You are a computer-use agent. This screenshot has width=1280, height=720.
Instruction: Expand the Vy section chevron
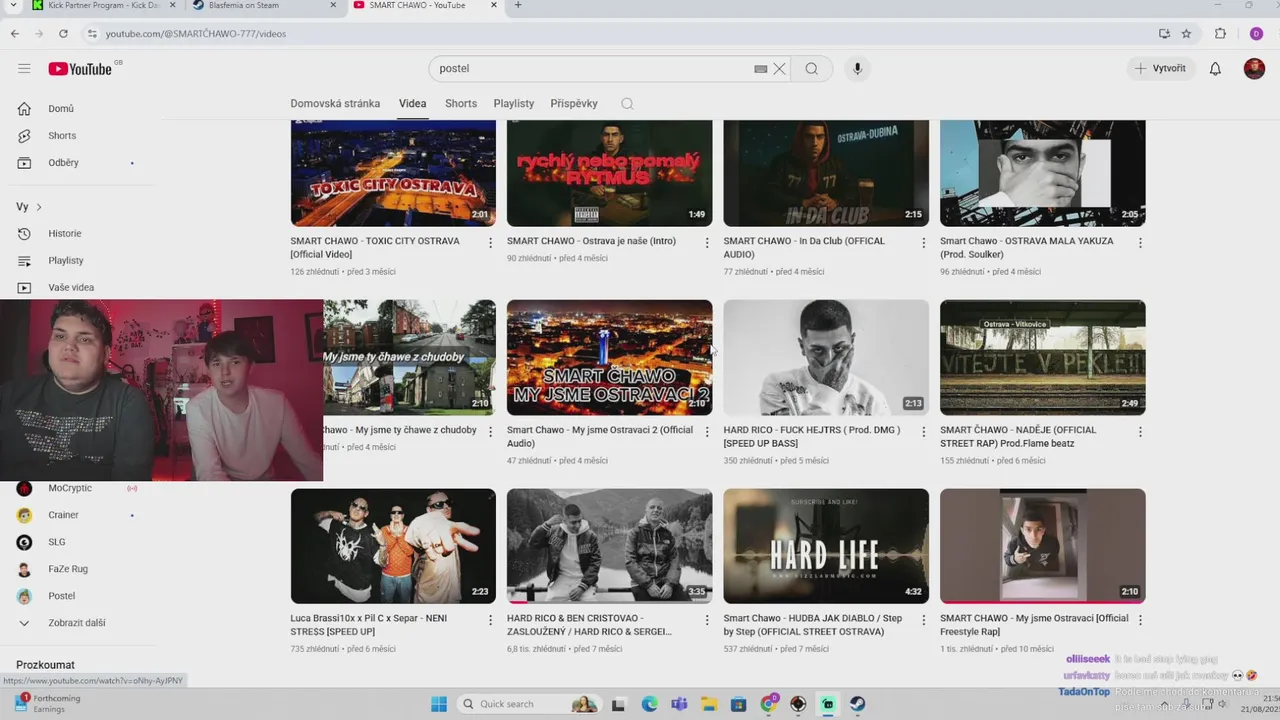point(39,207)
